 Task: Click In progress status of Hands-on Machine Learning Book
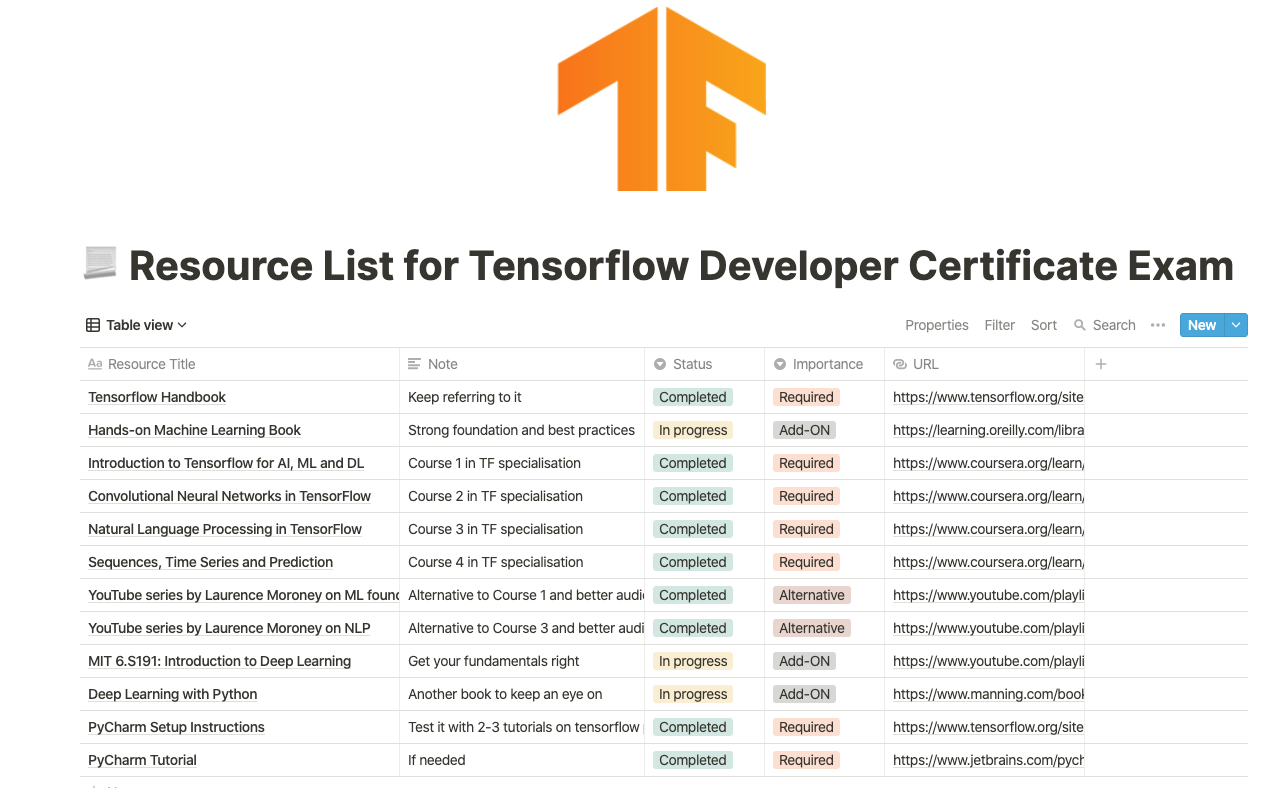pos(693,430)
